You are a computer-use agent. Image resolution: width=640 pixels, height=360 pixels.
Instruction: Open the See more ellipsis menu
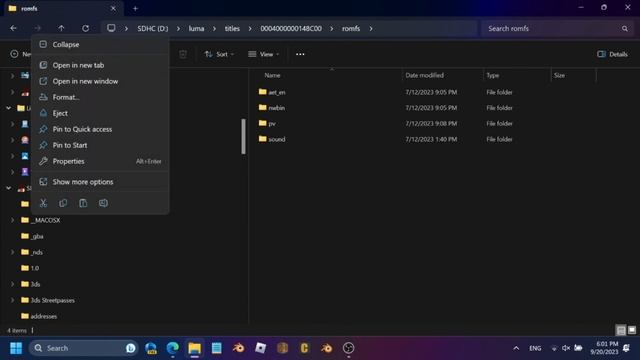click(x=300, y=54)
